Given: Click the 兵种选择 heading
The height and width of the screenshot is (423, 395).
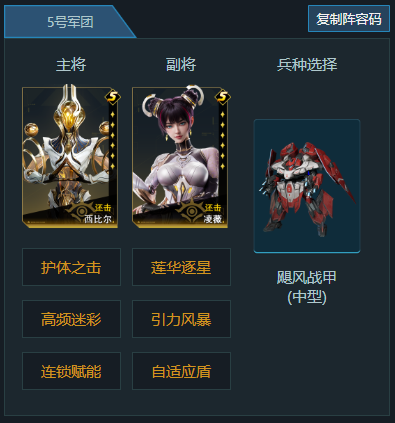Looking at the screenshot, I should pos(307,65).
